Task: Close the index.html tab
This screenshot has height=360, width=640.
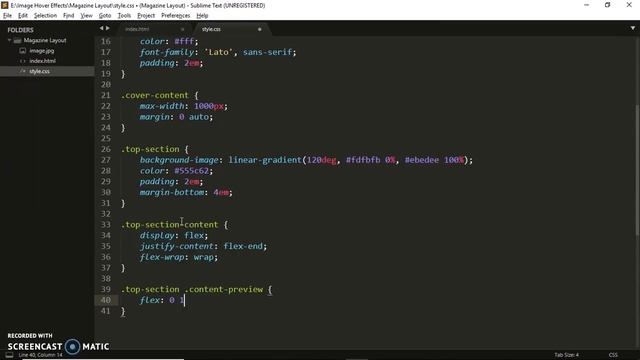Action: [x=182, y=29]
